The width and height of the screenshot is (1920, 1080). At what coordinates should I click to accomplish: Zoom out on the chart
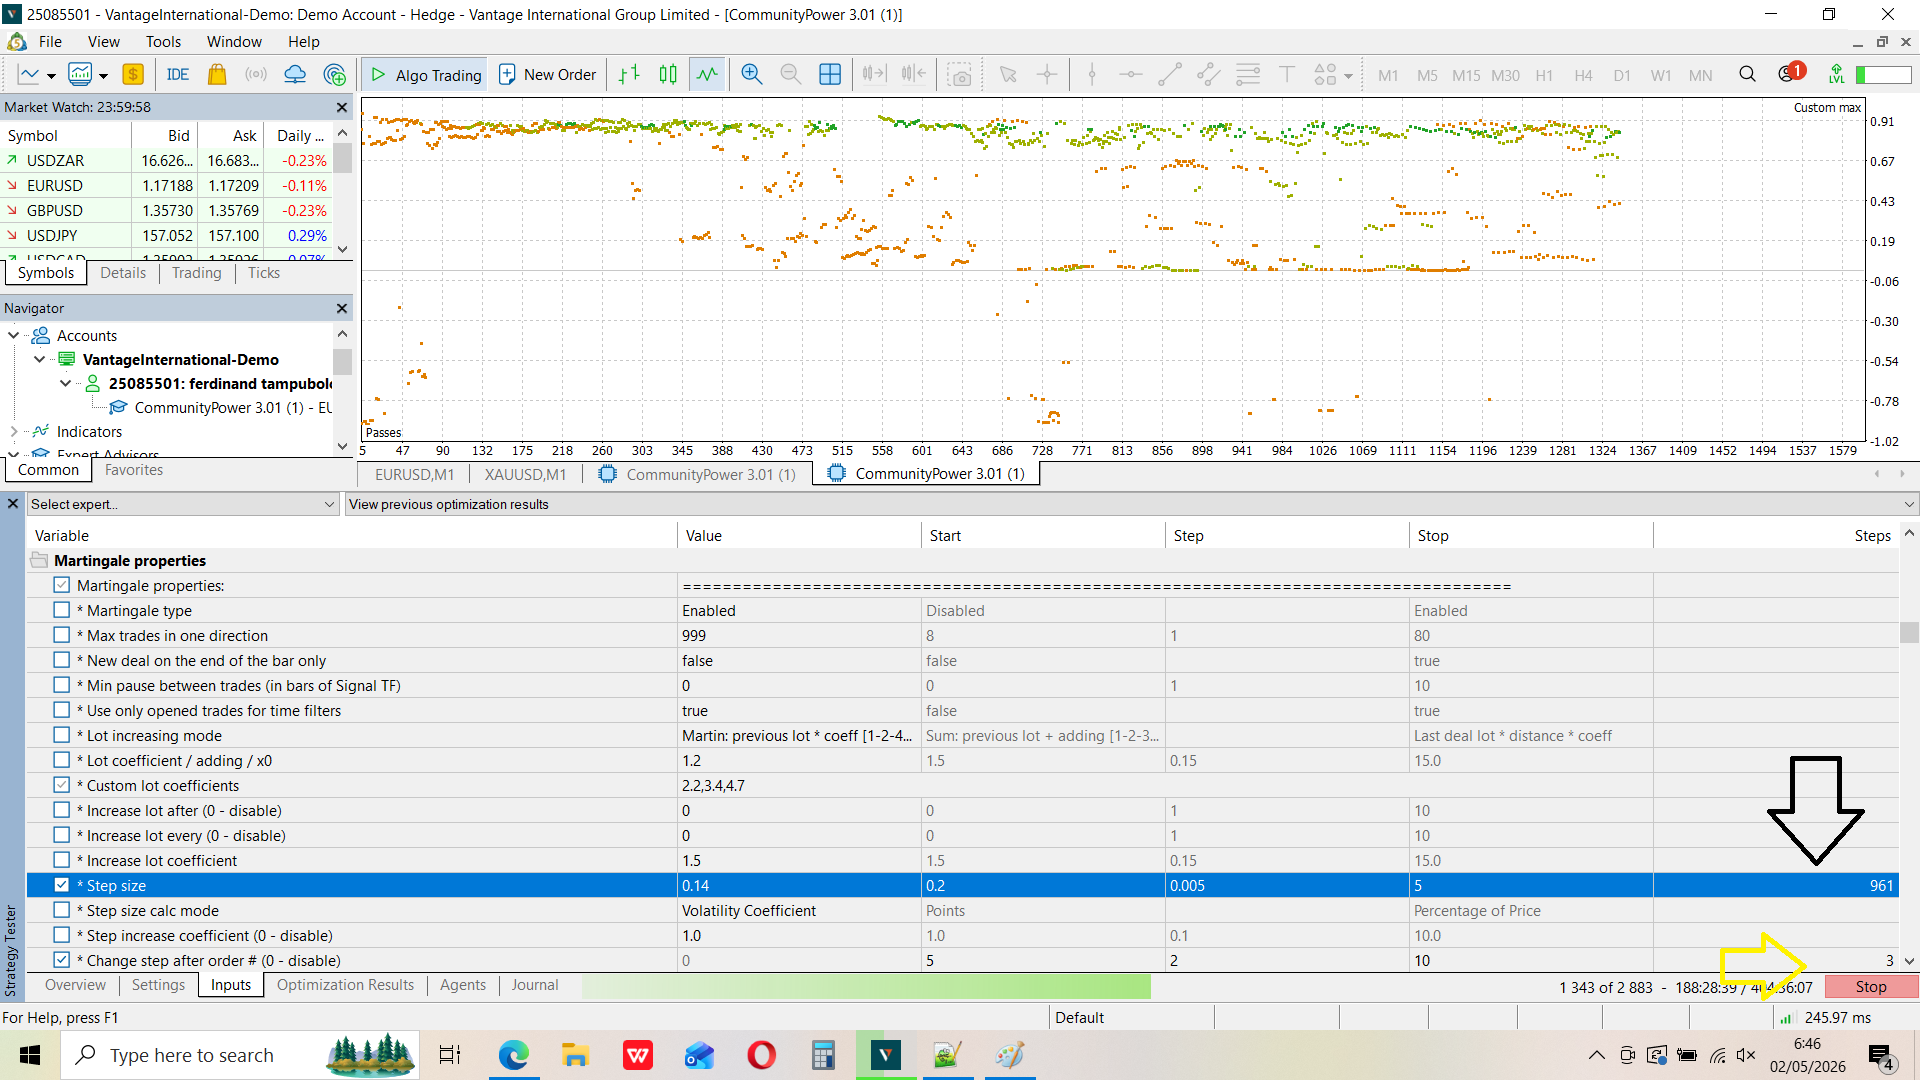click(x=790, y=75)
